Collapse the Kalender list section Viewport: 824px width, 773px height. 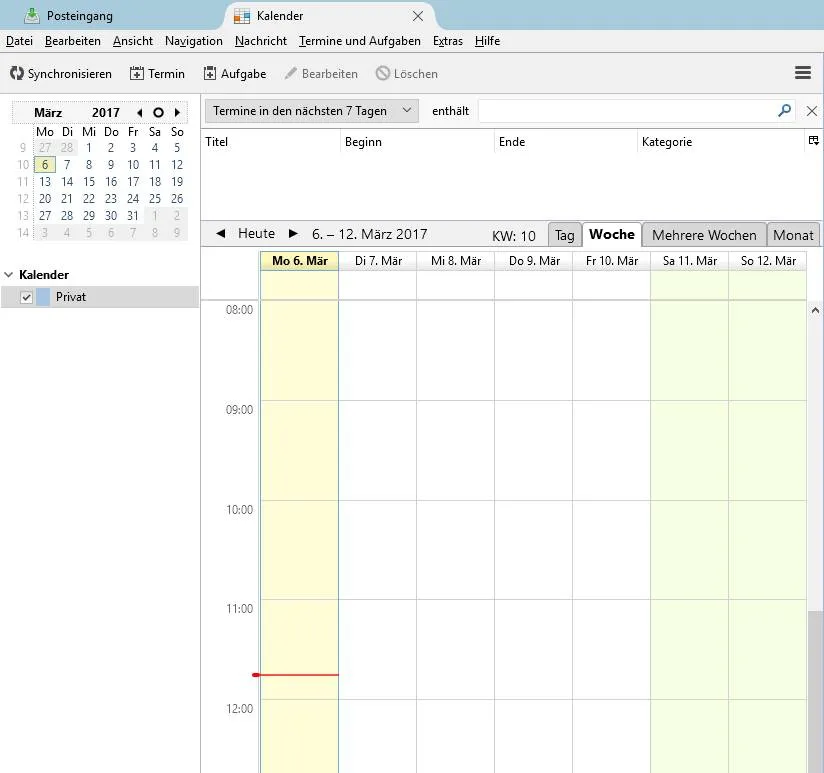pos(8,275)
